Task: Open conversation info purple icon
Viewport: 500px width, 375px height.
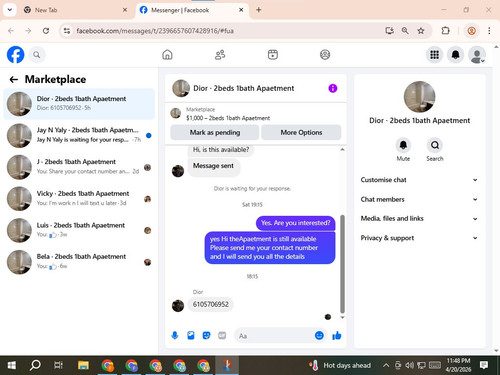Action: coord(333,88)
